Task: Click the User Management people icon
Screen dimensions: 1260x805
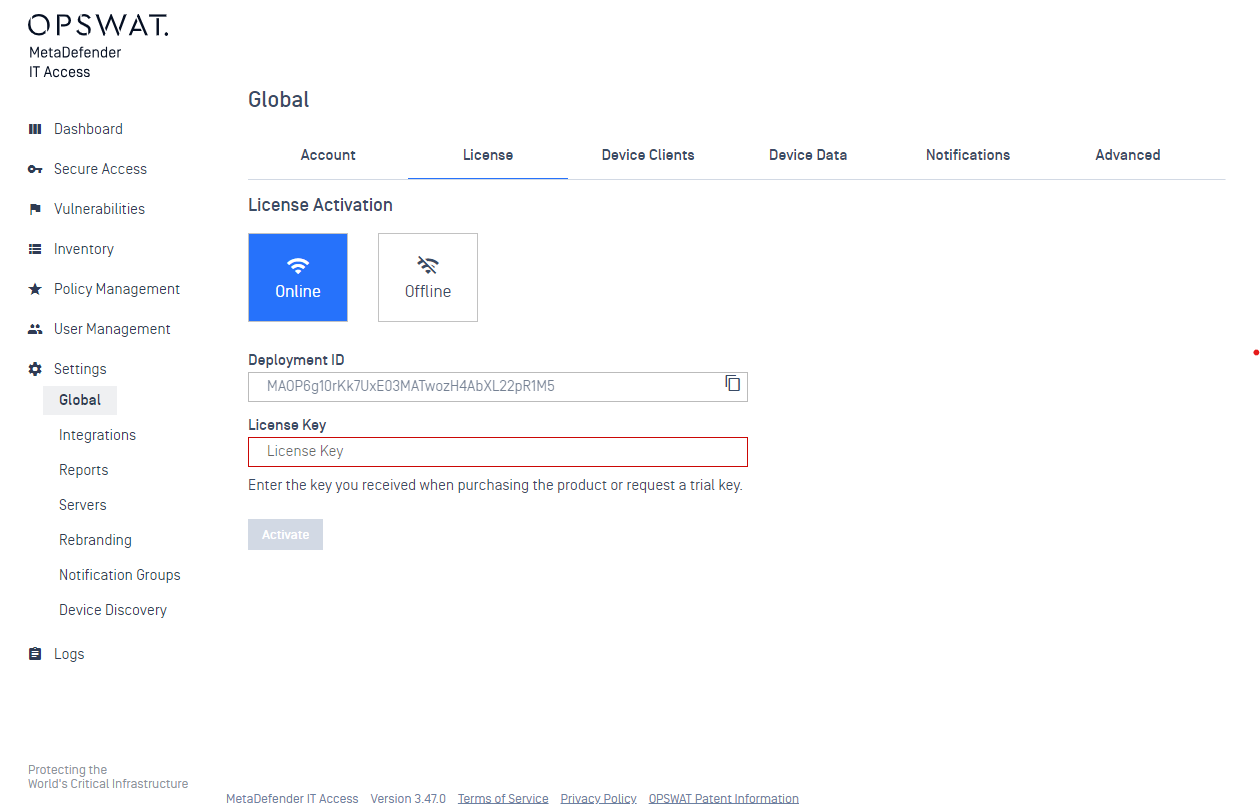Action: 35,329
